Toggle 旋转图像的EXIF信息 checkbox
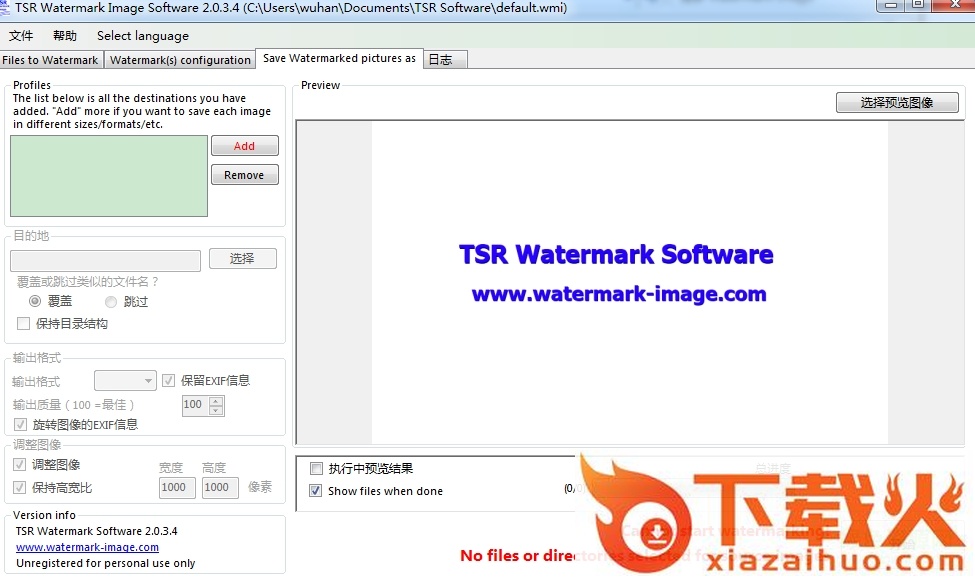 pyautogui.click(x=21, y=425)
